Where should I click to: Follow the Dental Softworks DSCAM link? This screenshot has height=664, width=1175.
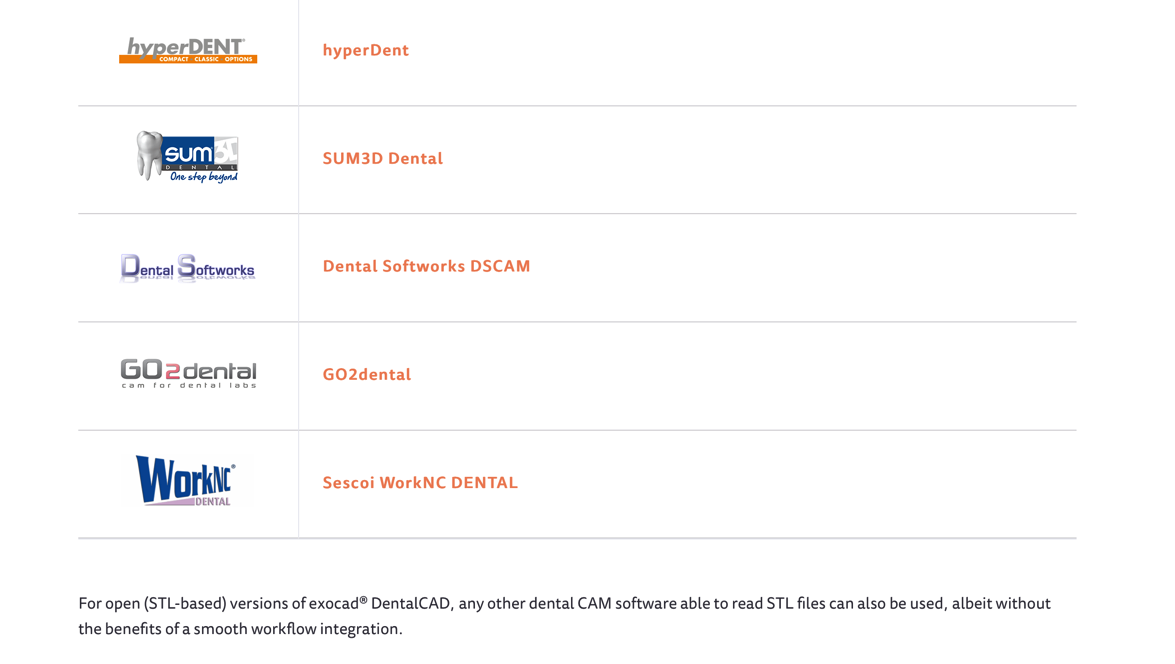(x=426, y=266)
